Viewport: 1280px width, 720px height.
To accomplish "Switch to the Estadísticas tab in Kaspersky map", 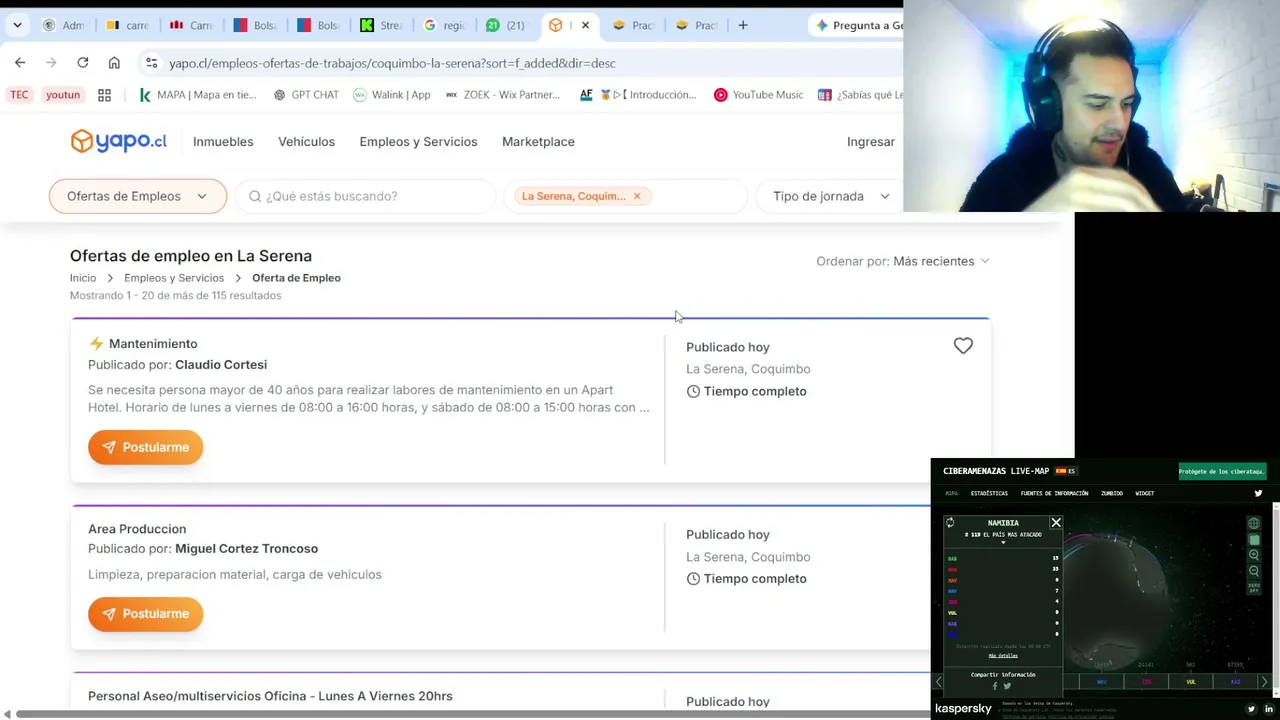I will [x=989, y=493].
